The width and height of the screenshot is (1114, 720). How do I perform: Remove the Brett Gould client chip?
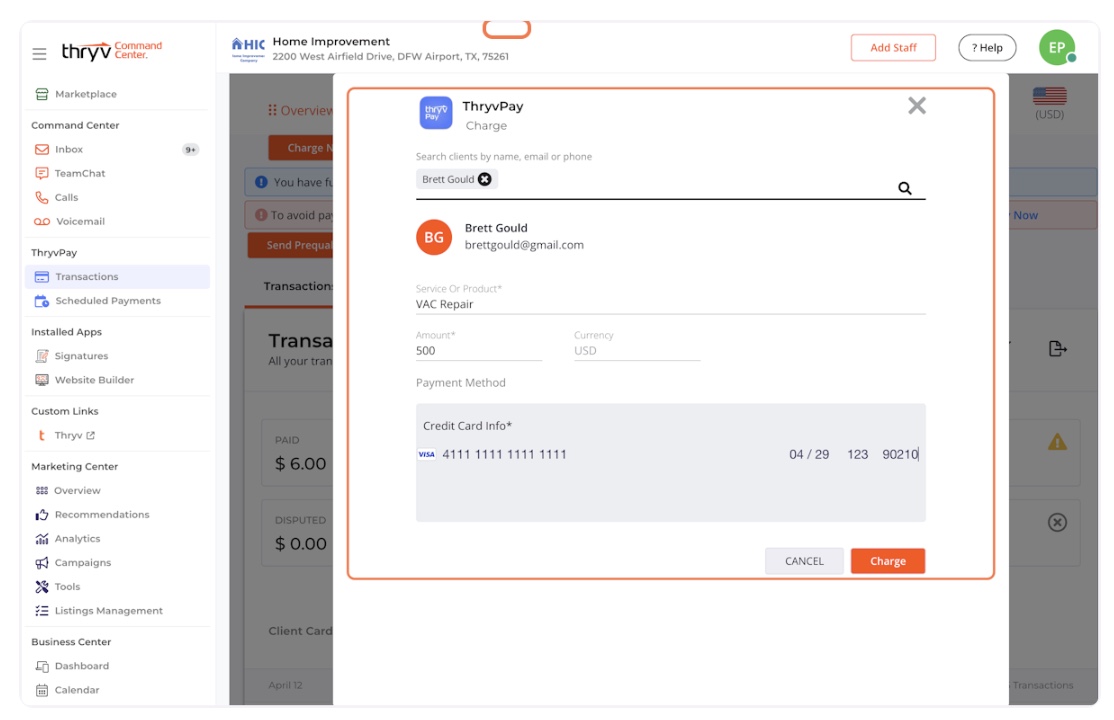pyautogui.click(x=485, y=179)
